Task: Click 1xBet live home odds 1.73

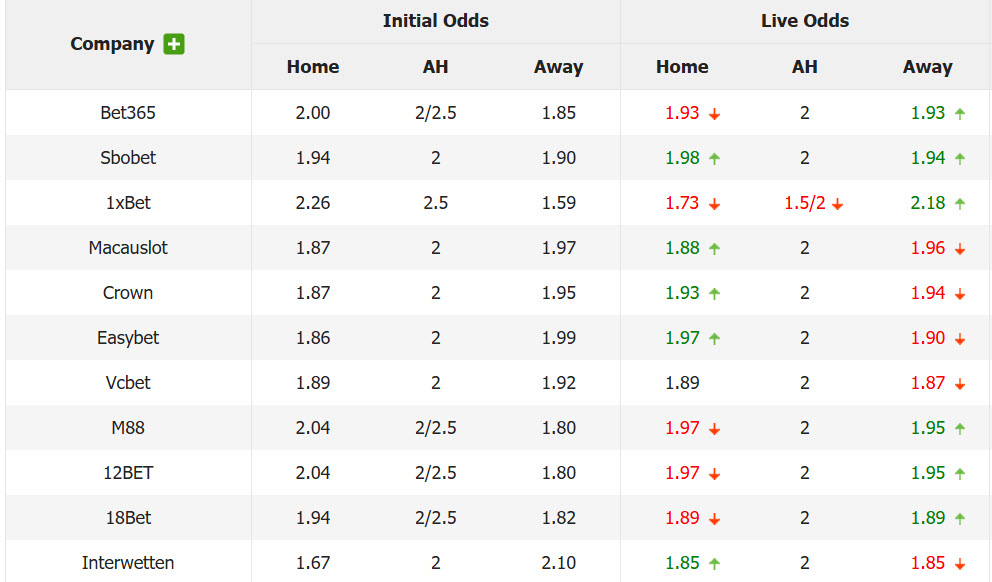Action: (x=682, y=202)
